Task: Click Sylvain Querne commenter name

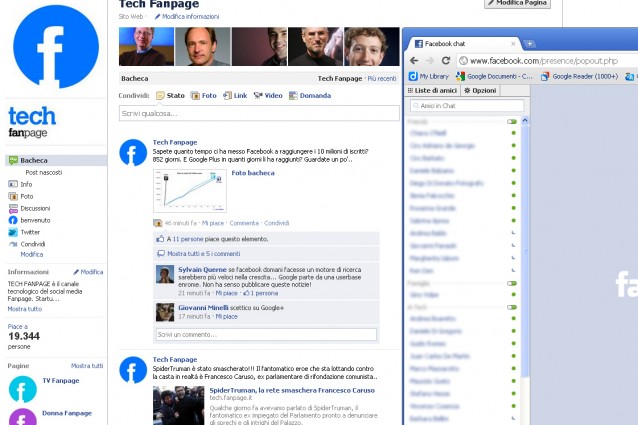Action: (202, 270)
